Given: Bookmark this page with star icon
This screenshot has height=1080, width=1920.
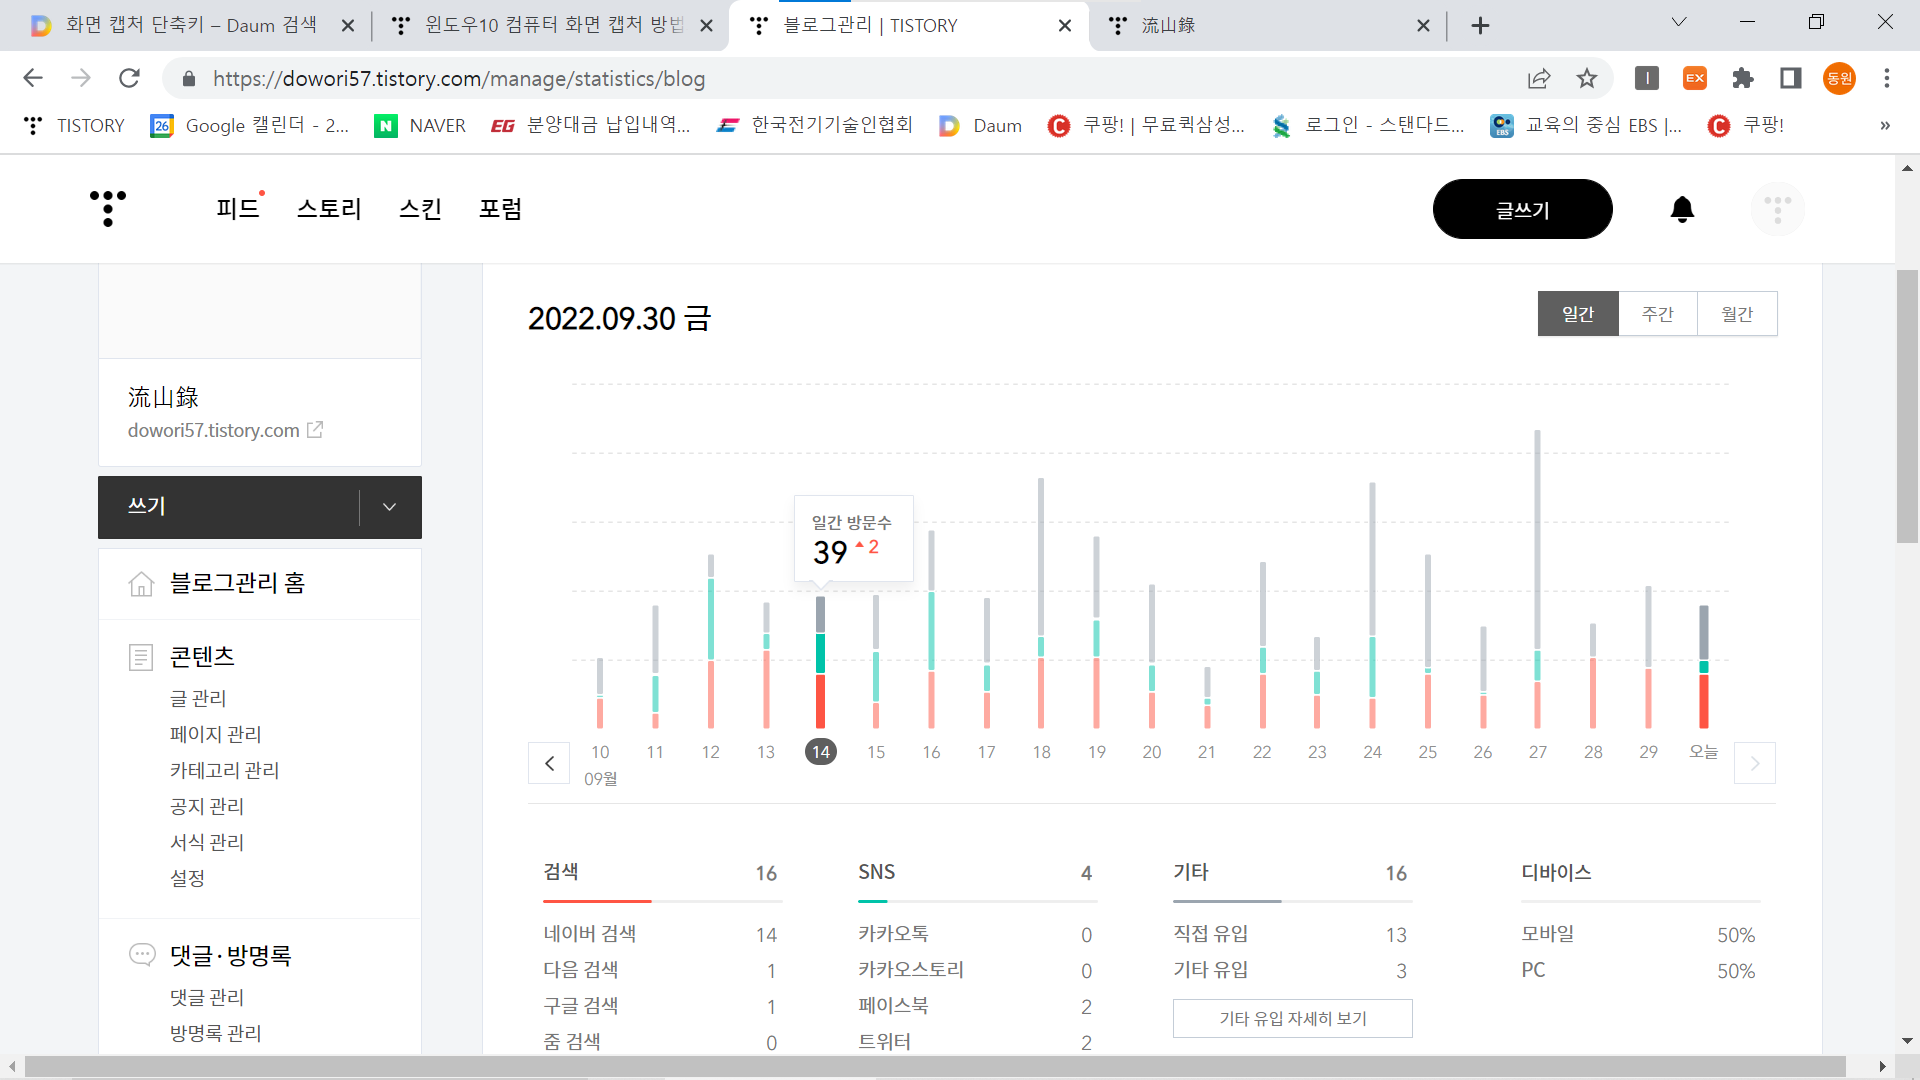Looking at the screenshot, I should [x=1587, y=78].
